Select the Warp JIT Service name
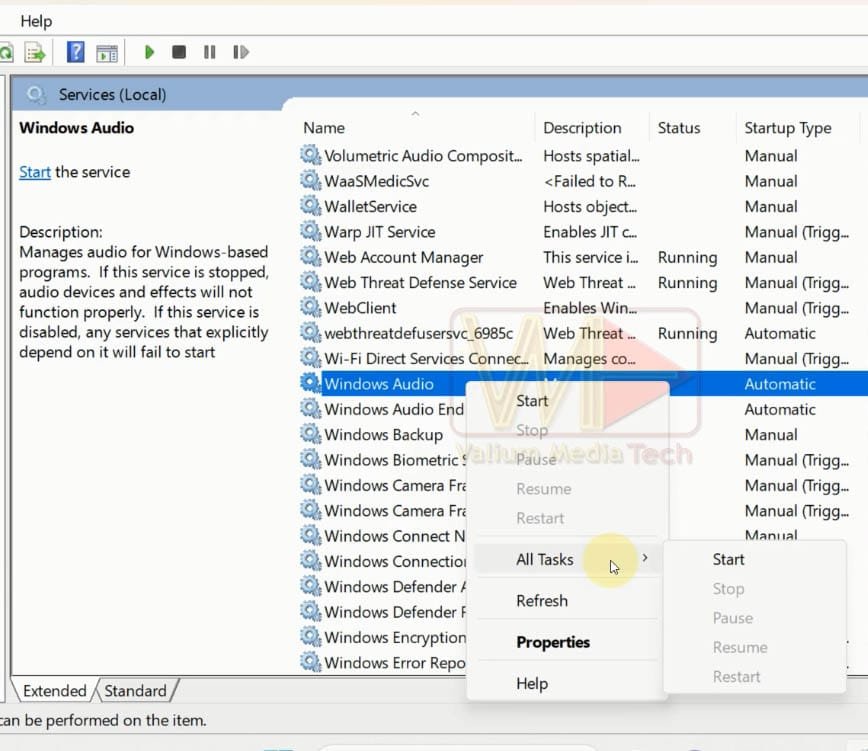The width and height of the screenshot is (868, 751). [x=380, y=232]
